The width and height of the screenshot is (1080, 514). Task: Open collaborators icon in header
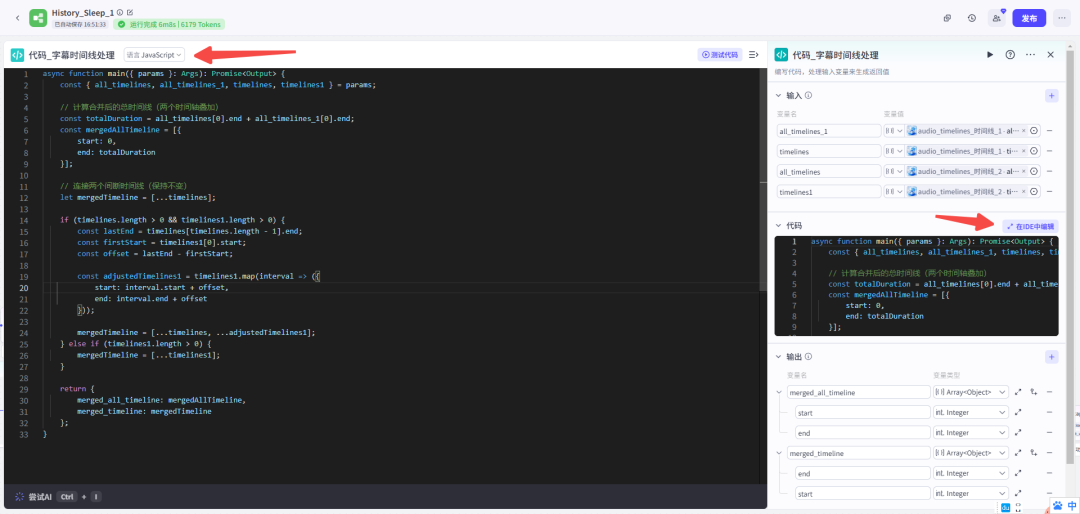[x=996, y=19]
